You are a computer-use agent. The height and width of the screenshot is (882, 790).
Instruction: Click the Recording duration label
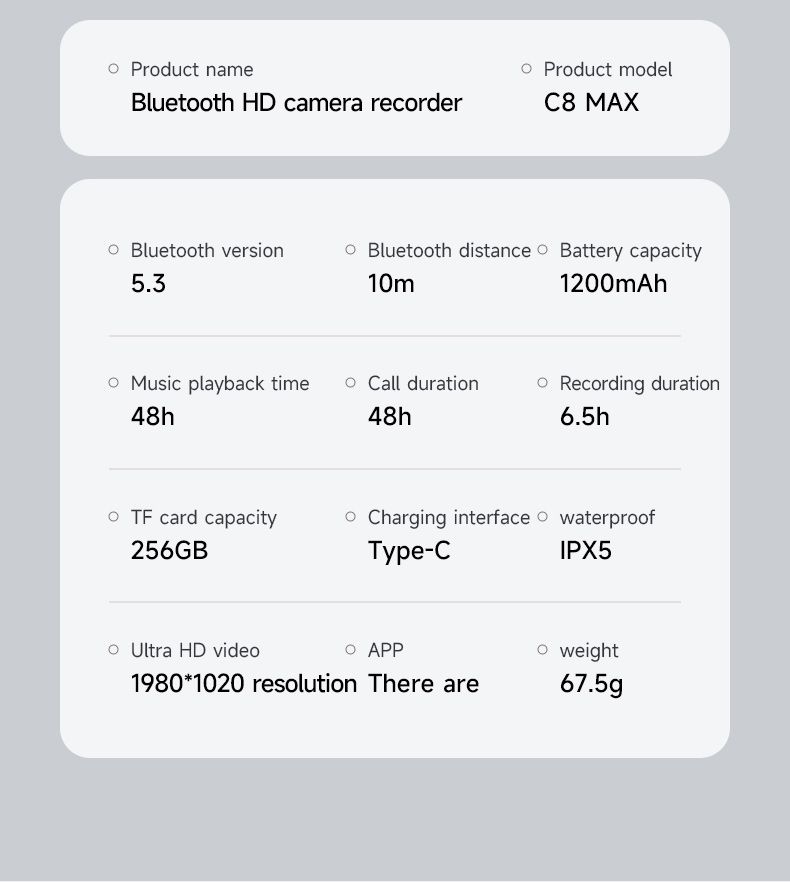click(x=639, y=383)
